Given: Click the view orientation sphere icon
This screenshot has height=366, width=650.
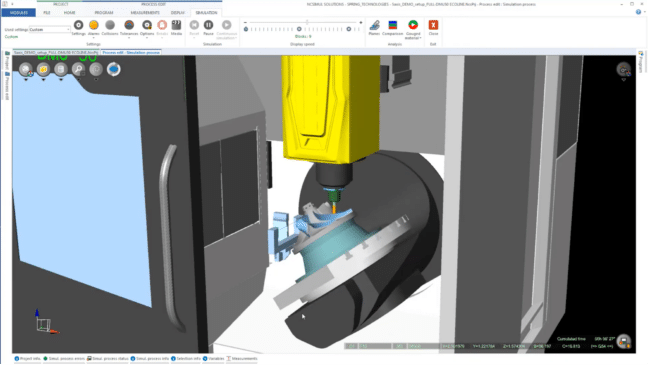Looking at the screenshot, I should (x=26, y=69).
